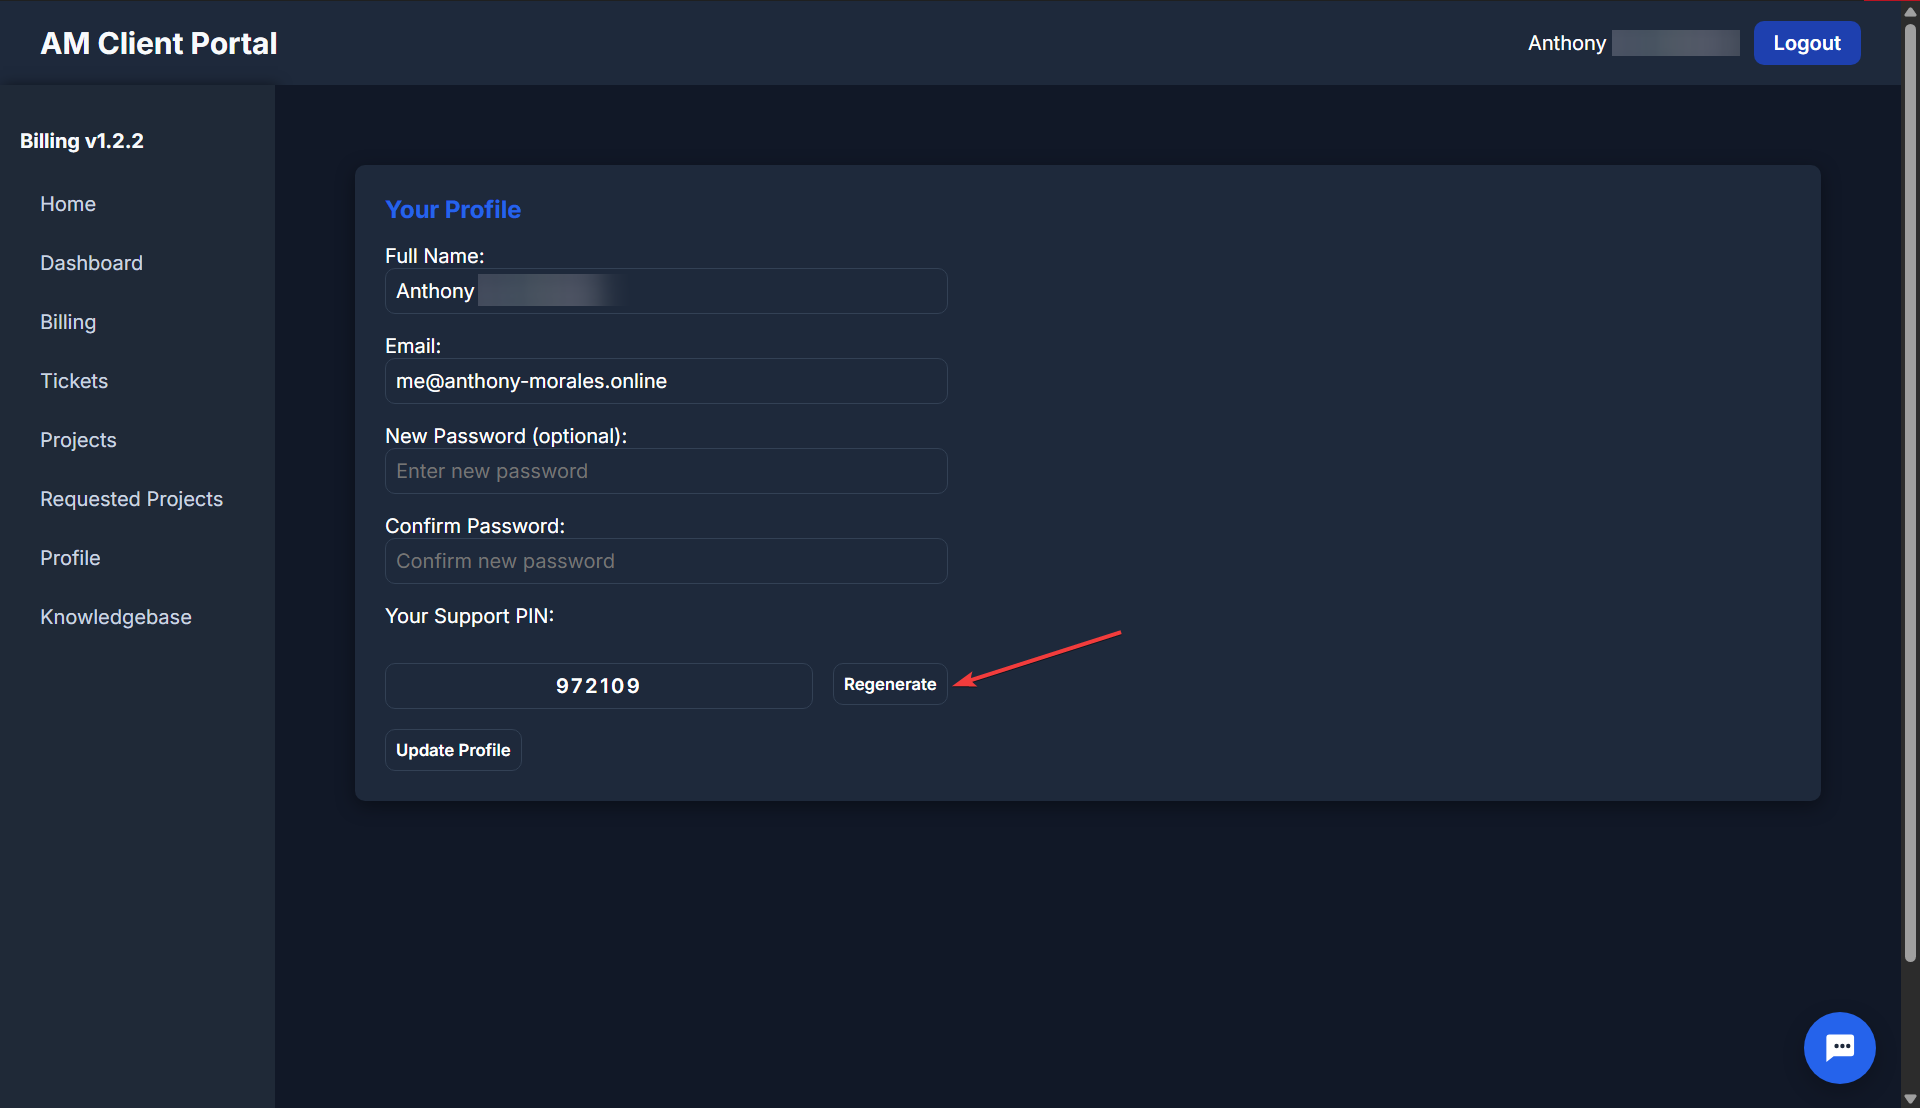Click the Full Name input field

pos(666,291)
